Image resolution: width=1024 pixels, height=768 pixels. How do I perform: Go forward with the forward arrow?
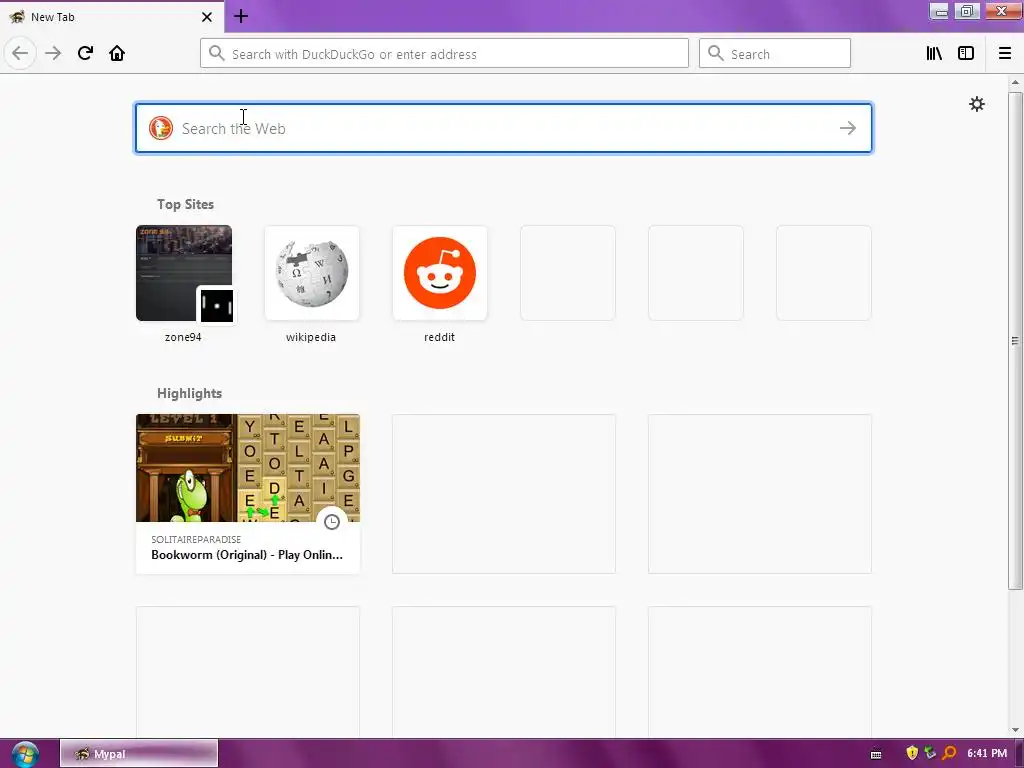coord(53,53)
